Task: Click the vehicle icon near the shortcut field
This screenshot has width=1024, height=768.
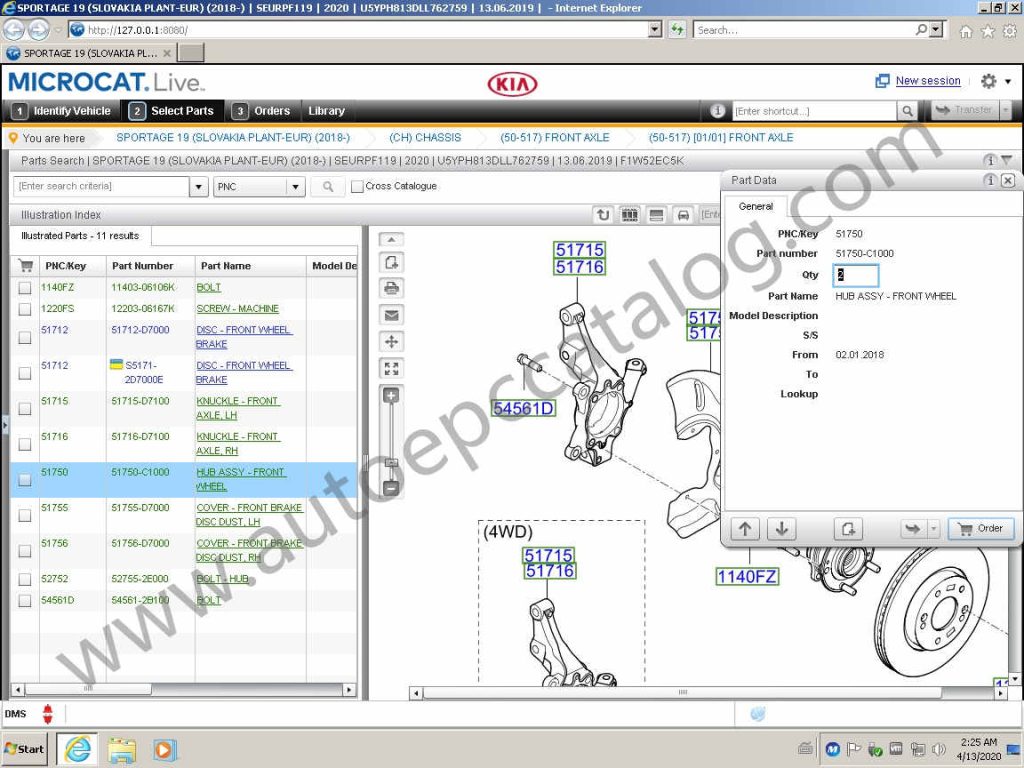Action: tap(683, 213)
